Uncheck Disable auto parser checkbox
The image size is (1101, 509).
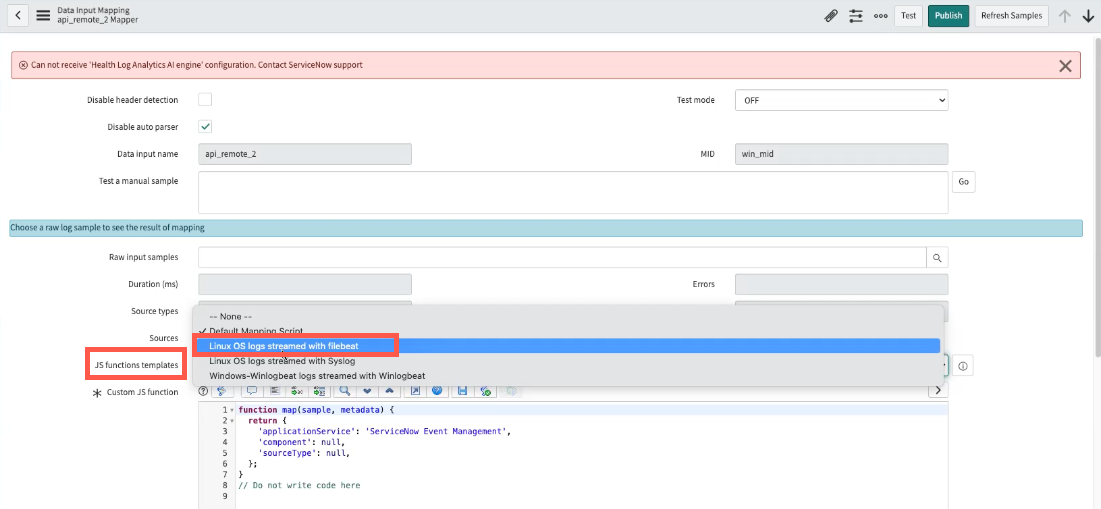(x=205, y=126)
